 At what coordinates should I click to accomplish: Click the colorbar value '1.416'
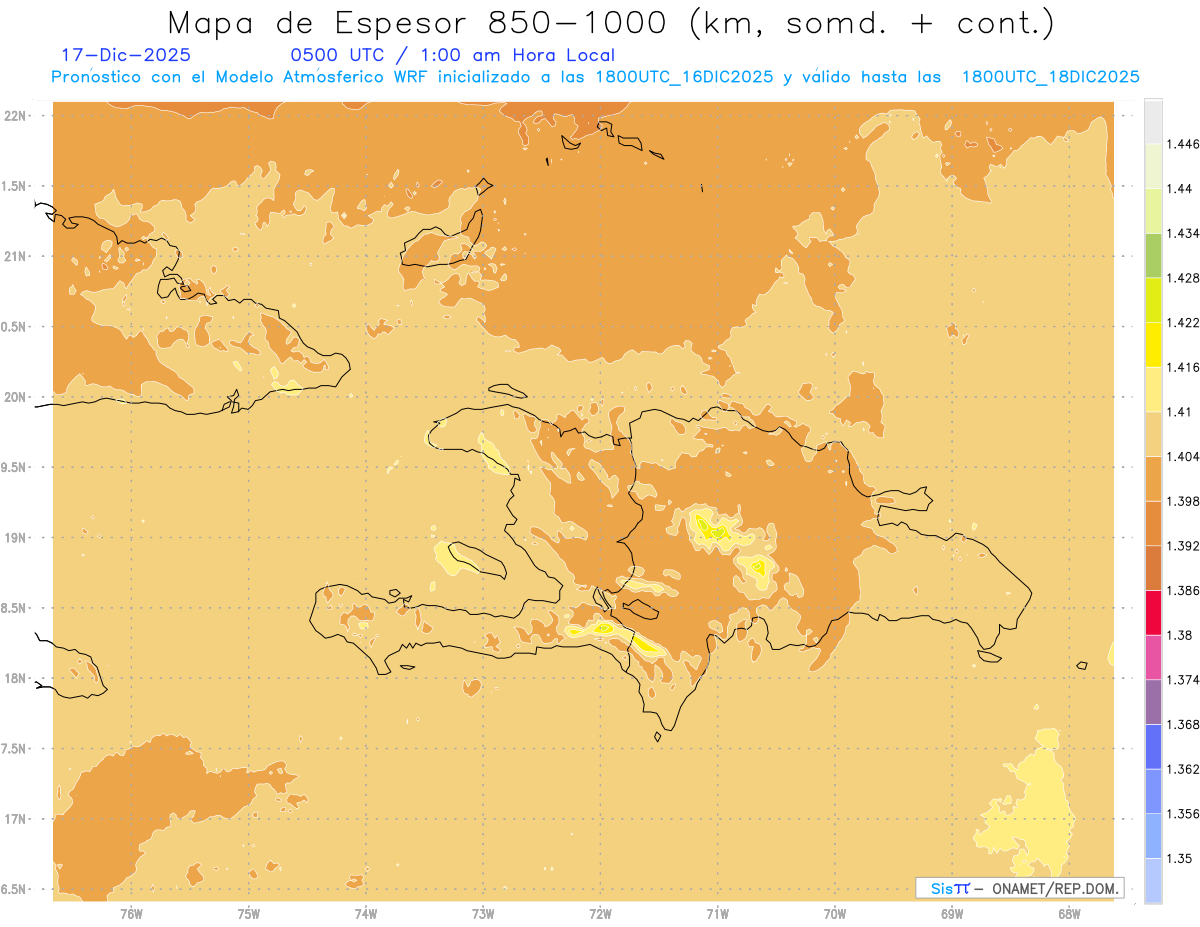[1184, 367]
